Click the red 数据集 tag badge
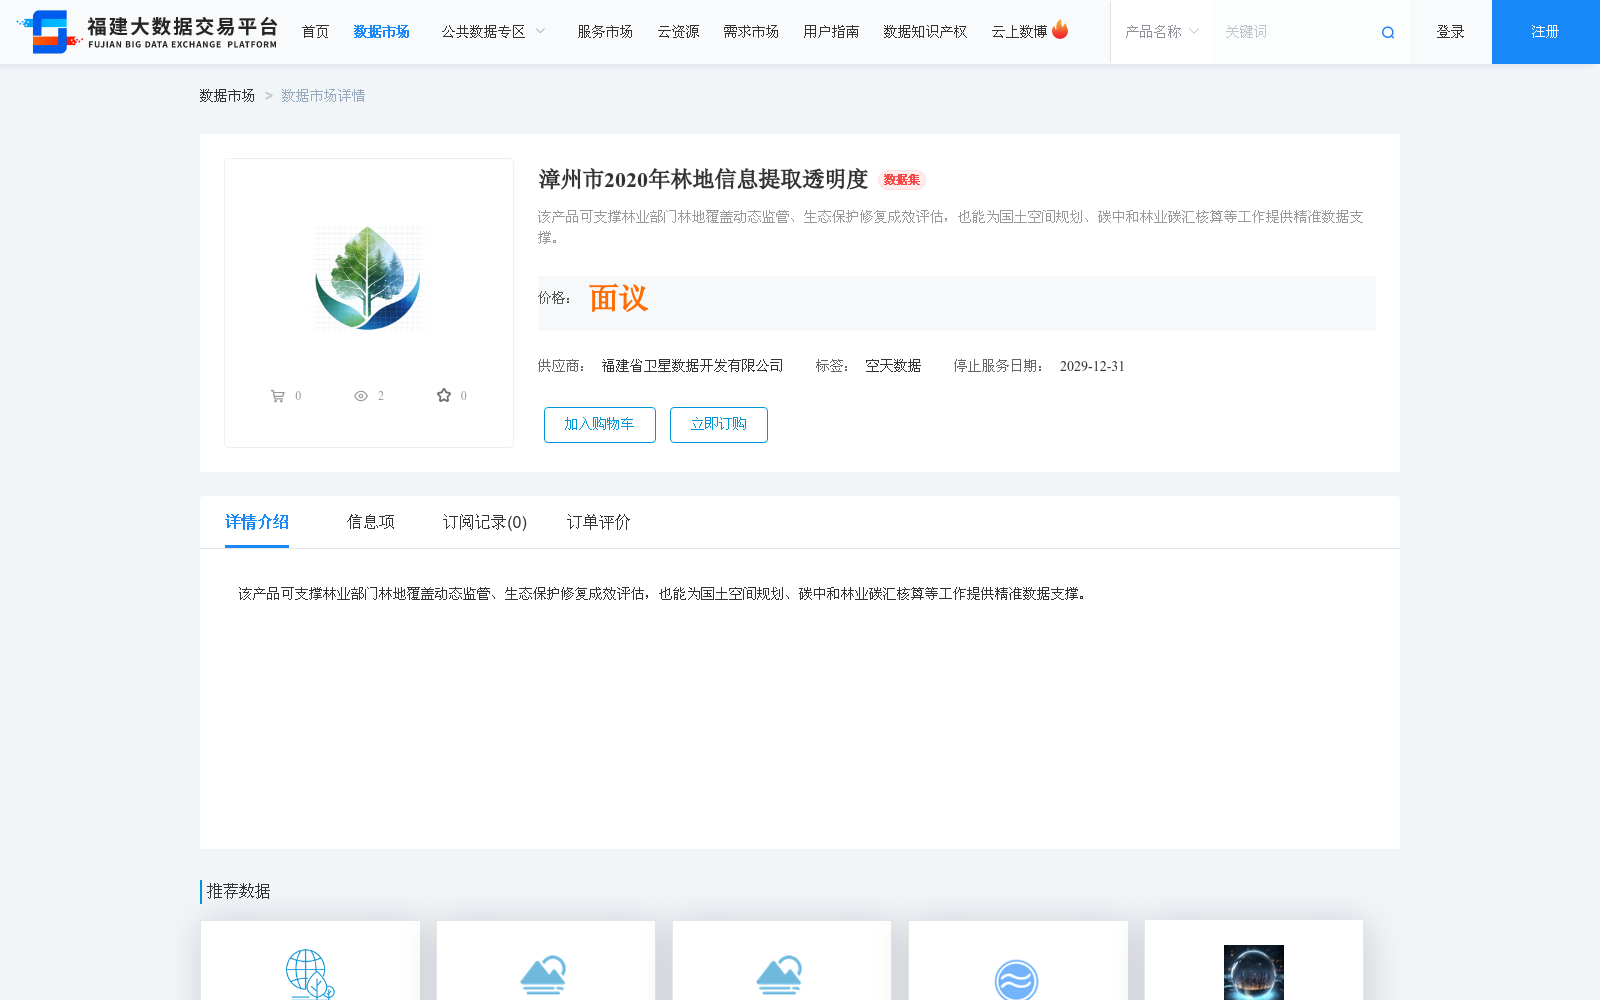Viewport: 1600px width, 1000px height. click(x=902, y=180)
